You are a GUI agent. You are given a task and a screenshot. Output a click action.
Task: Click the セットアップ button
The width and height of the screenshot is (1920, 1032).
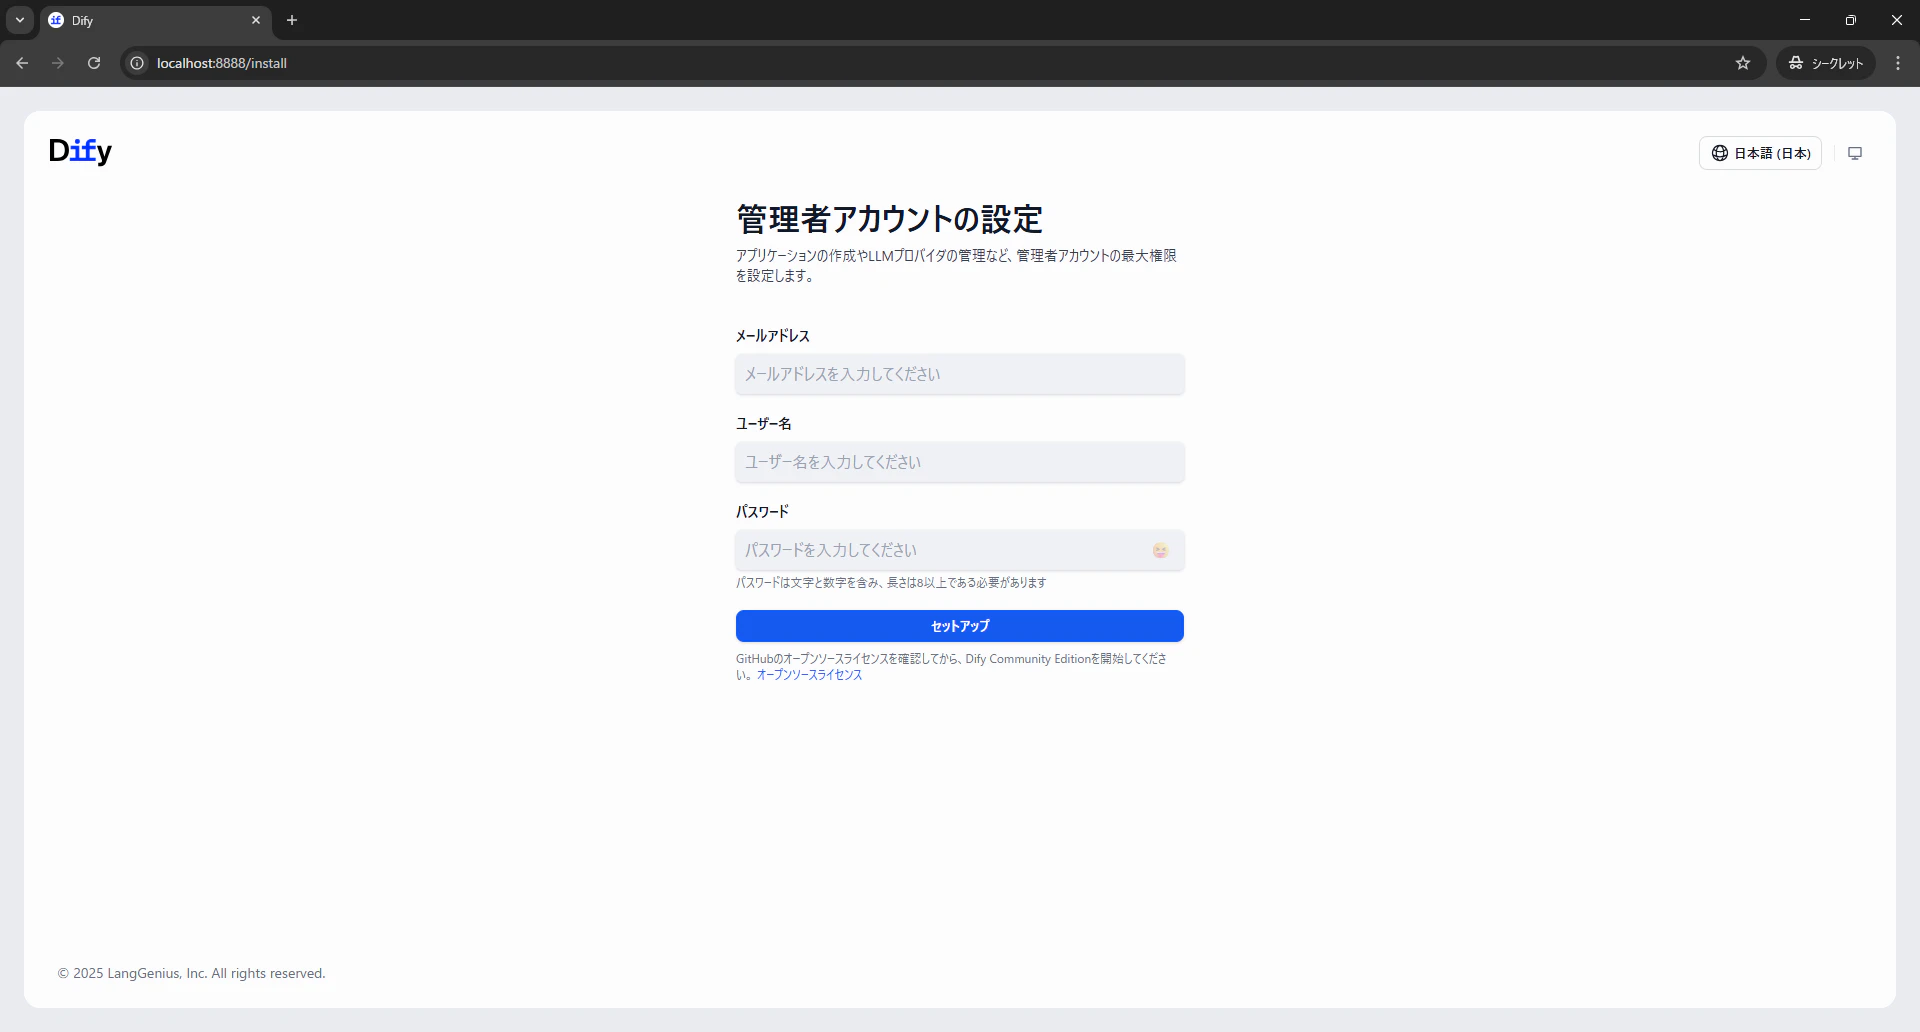point(960,626)
